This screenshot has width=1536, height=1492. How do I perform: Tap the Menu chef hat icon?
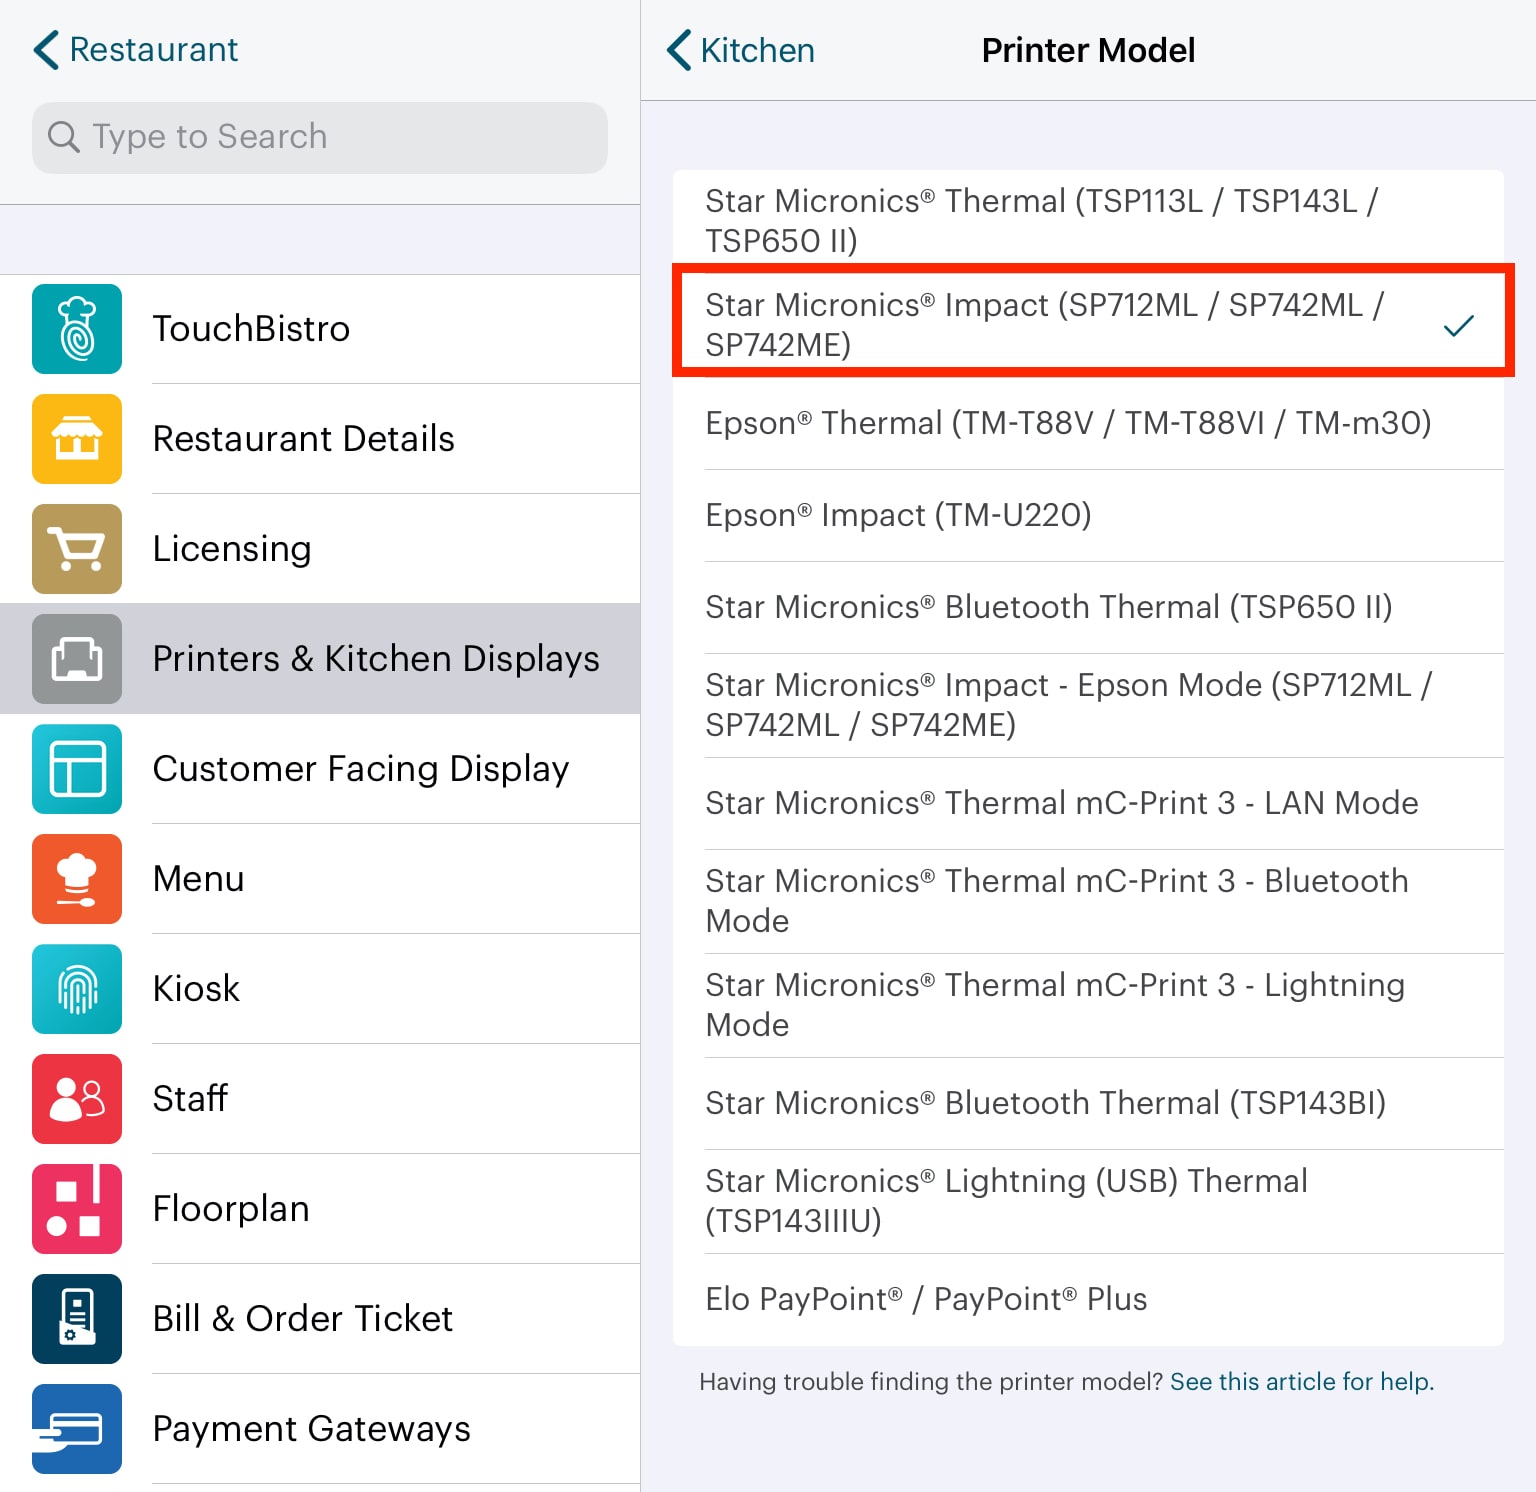point(77,879)
